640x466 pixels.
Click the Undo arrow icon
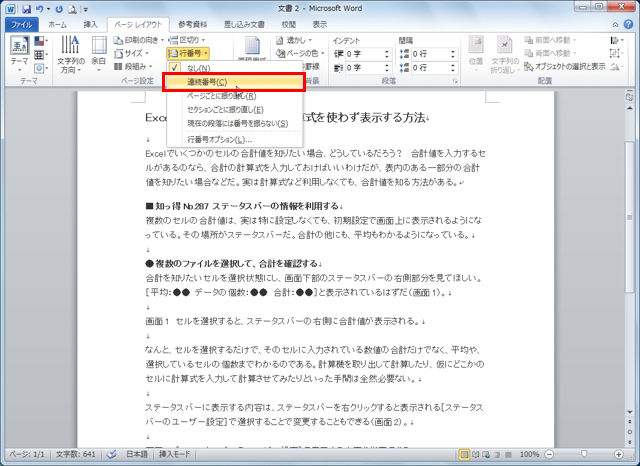click(40, 9)
